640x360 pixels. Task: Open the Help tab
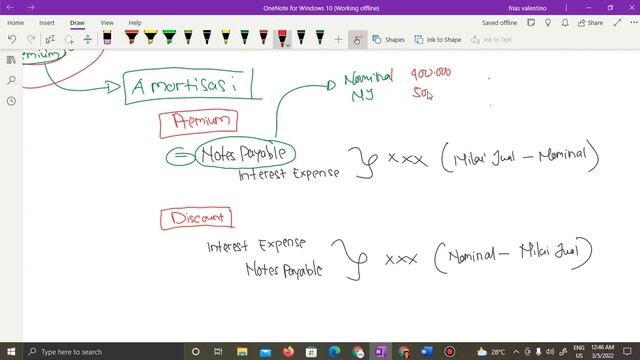pyautogui.click(x=135, y=23)
